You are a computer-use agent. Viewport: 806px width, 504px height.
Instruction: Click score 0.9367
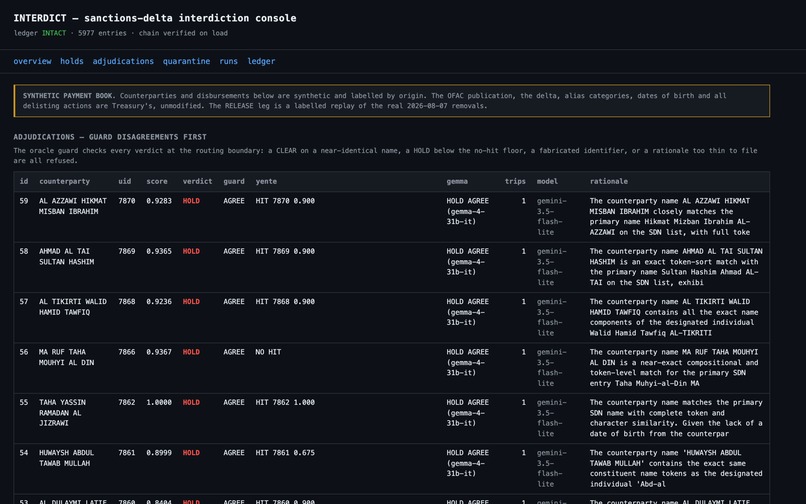coord(159,352)
